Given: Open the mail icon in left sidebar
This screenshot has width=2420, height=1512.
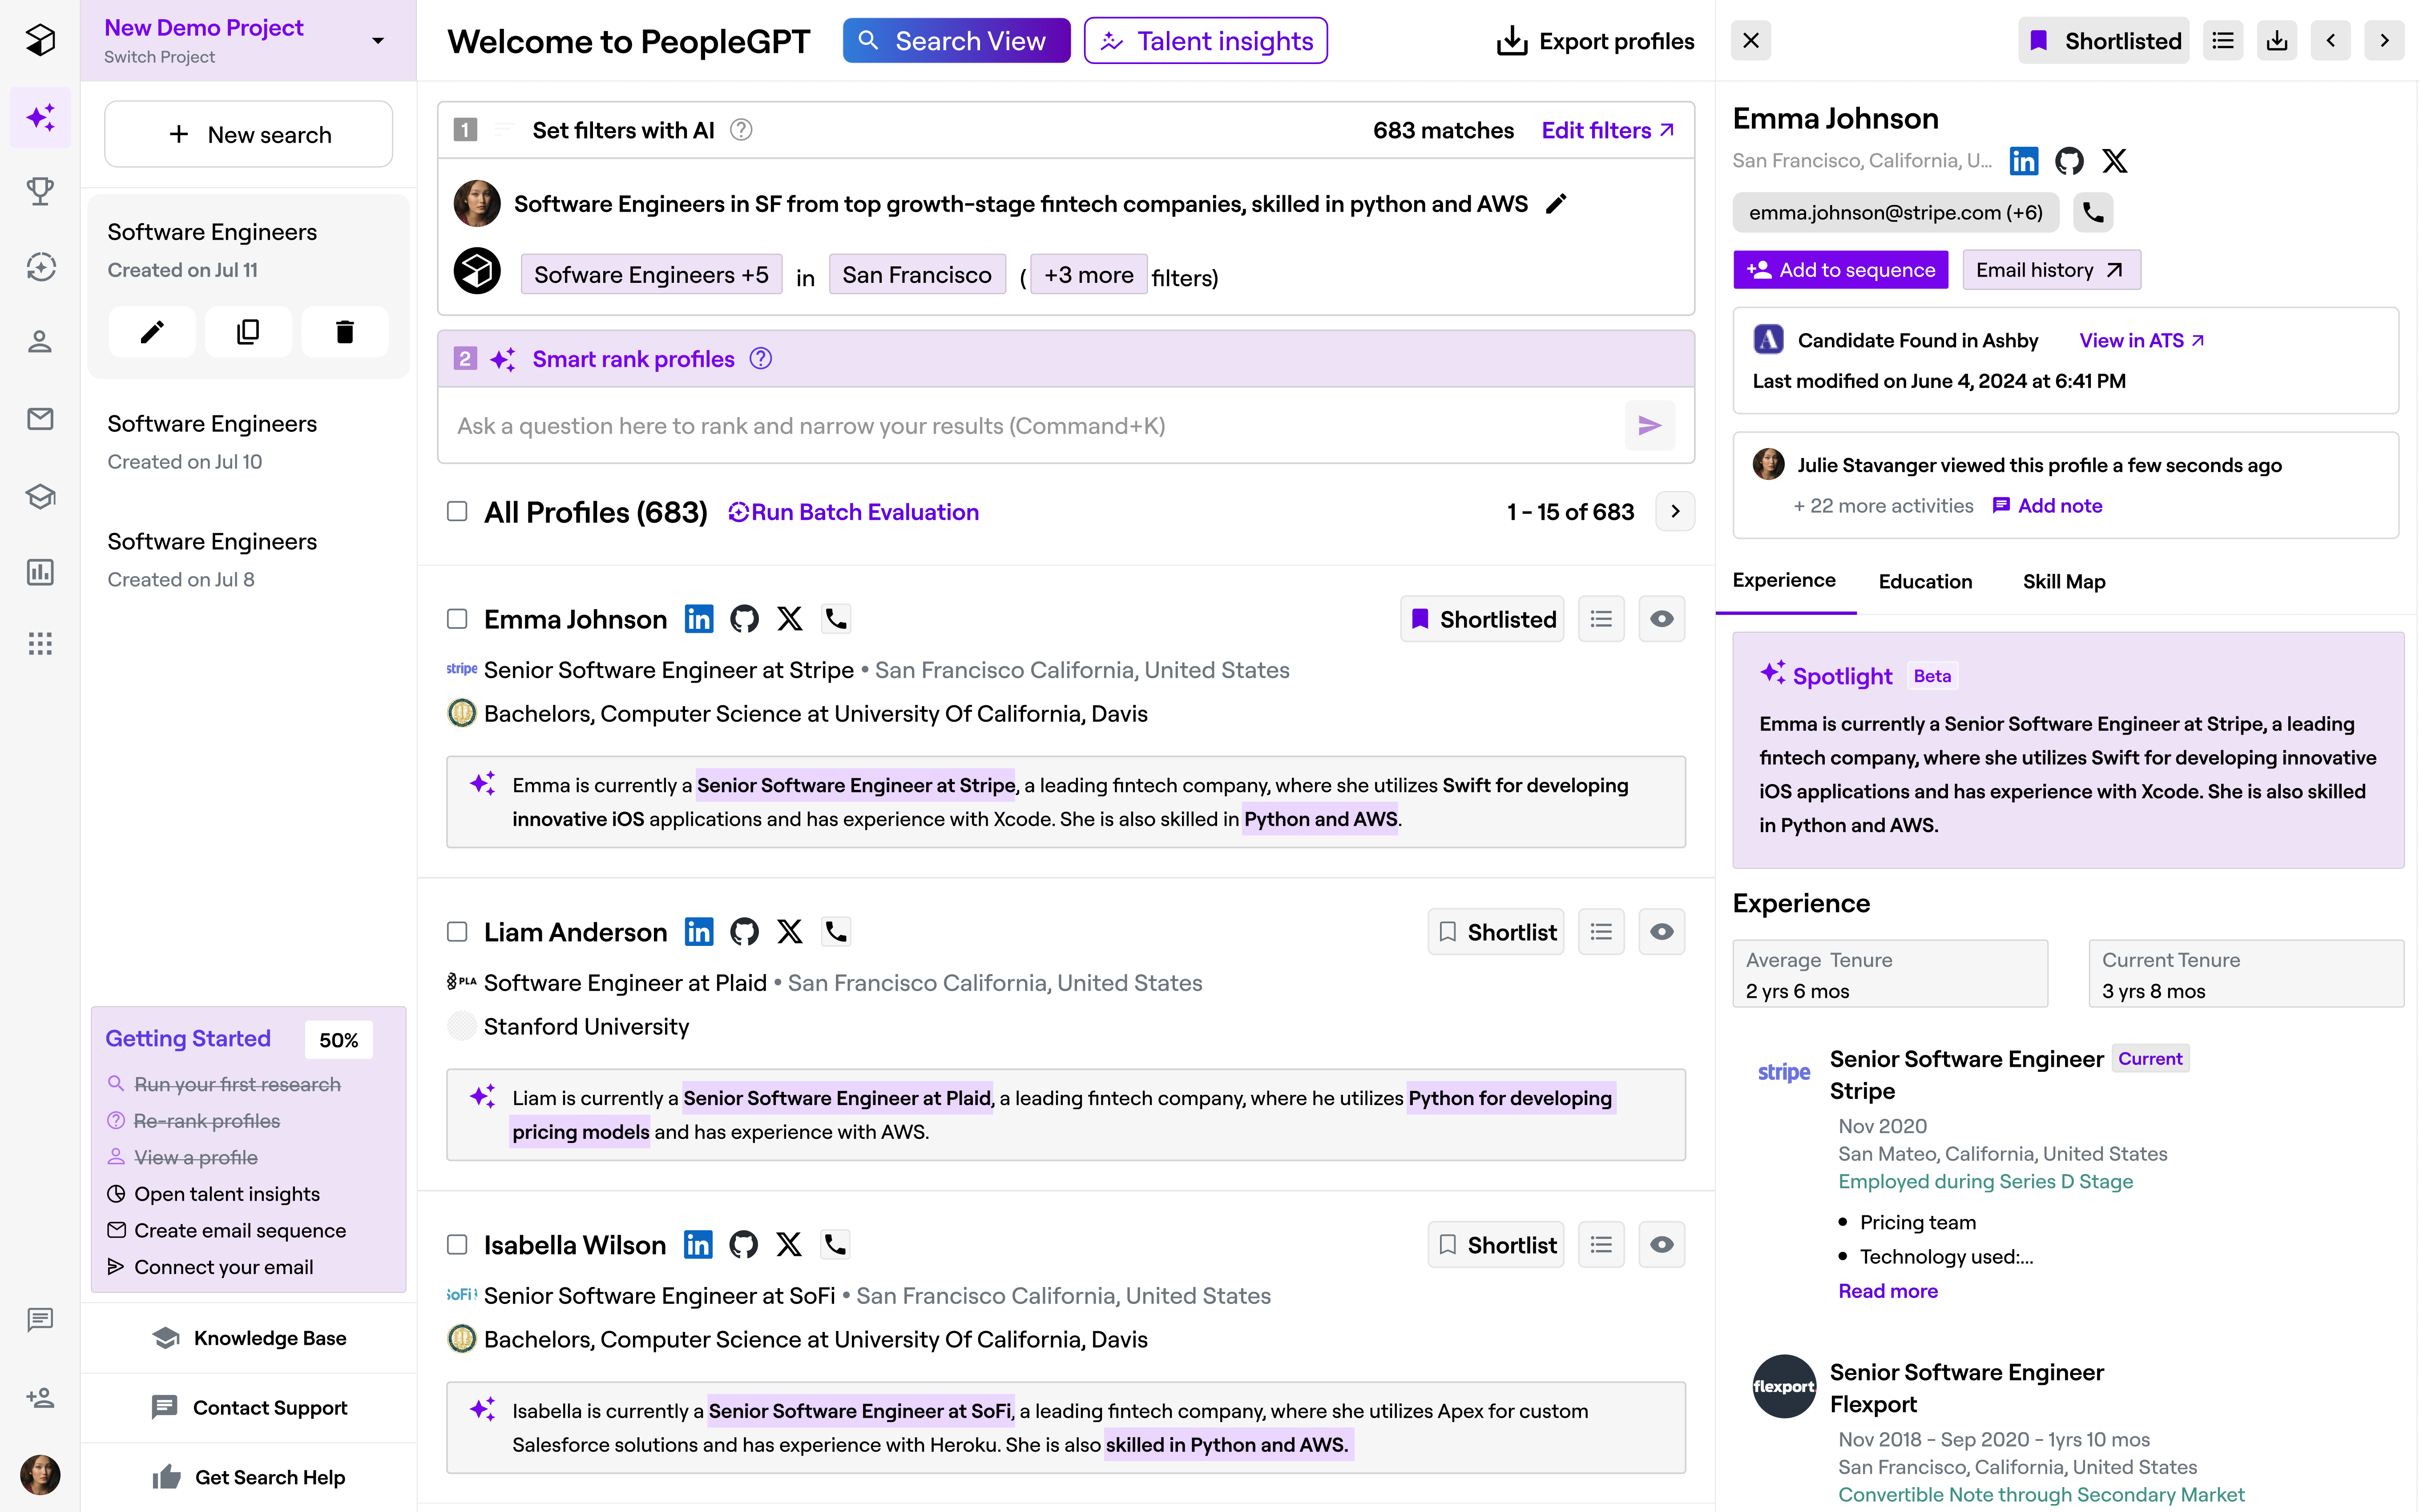Looking at the screenshot, I should [x=40, y=419].
